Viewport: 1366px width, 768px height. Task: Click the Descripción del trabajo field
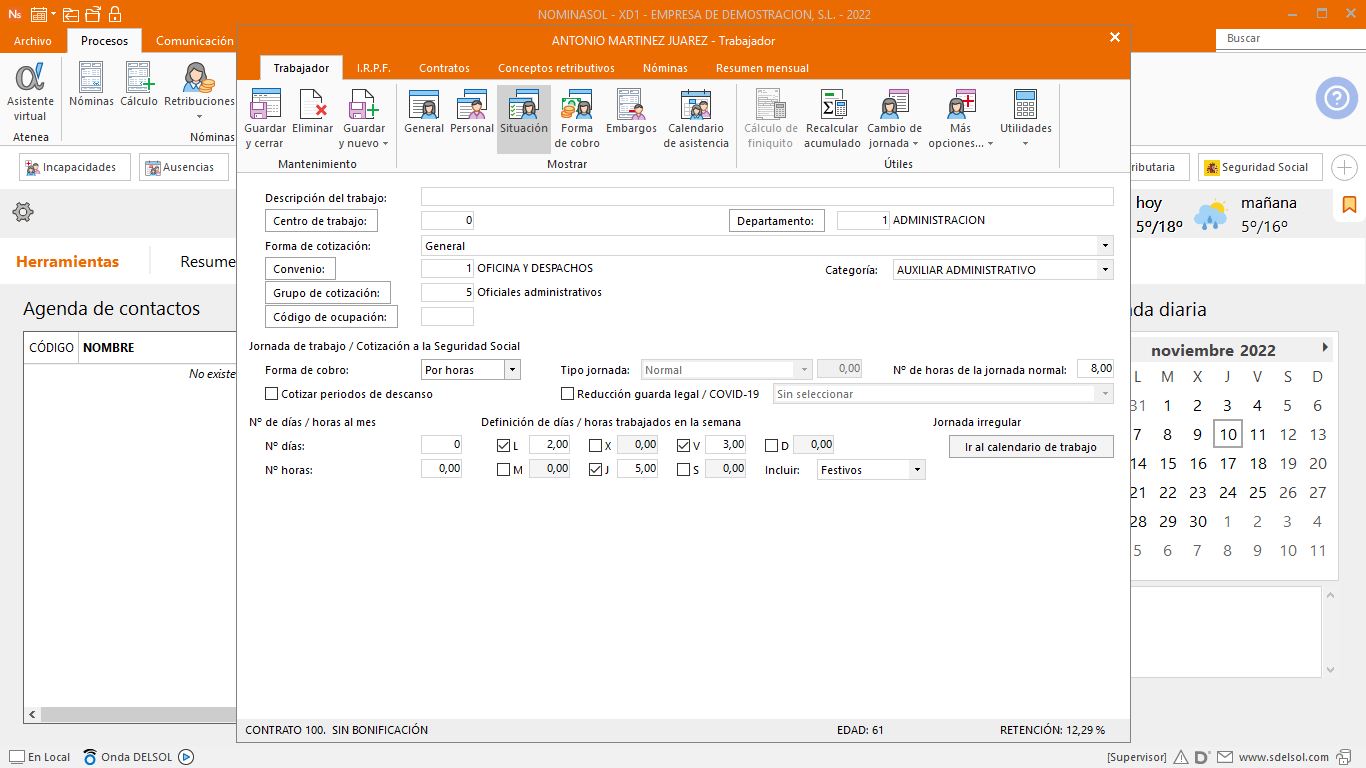(x=766, y=197)
